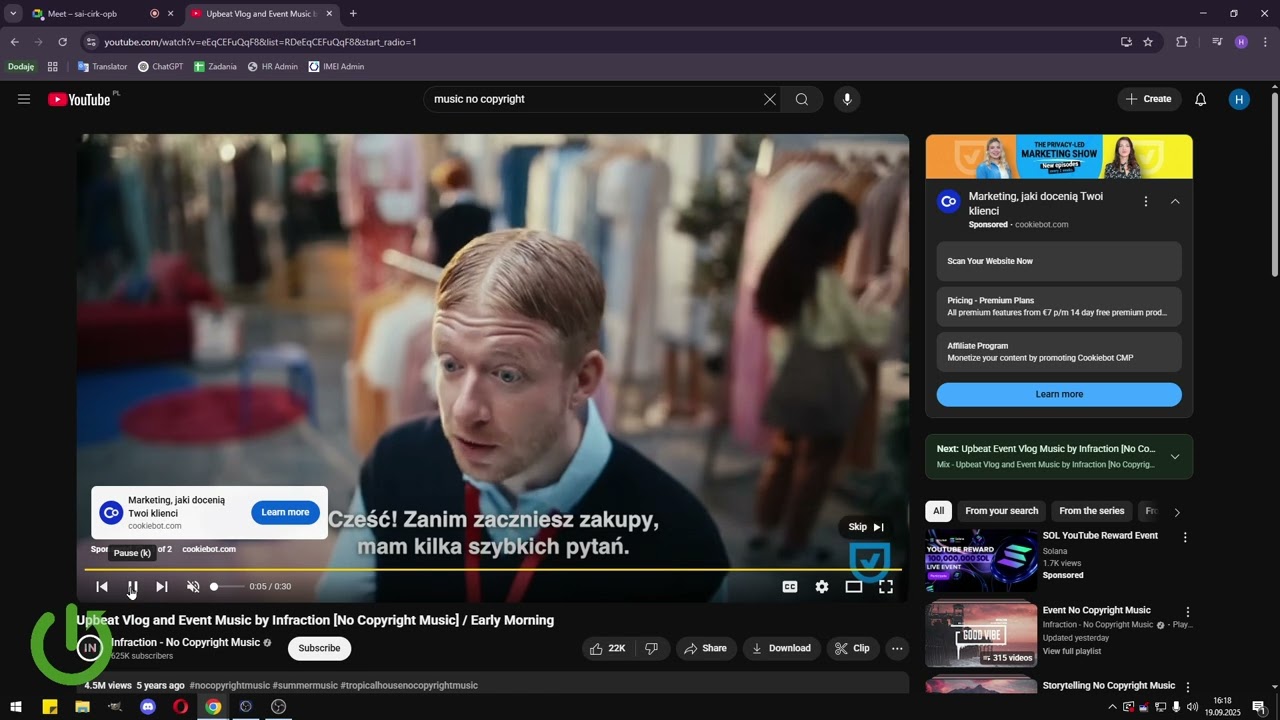The height and width of the screenshot is (720, 1280).
Task: Run search with the magnifier button
Action: [802, 99]
